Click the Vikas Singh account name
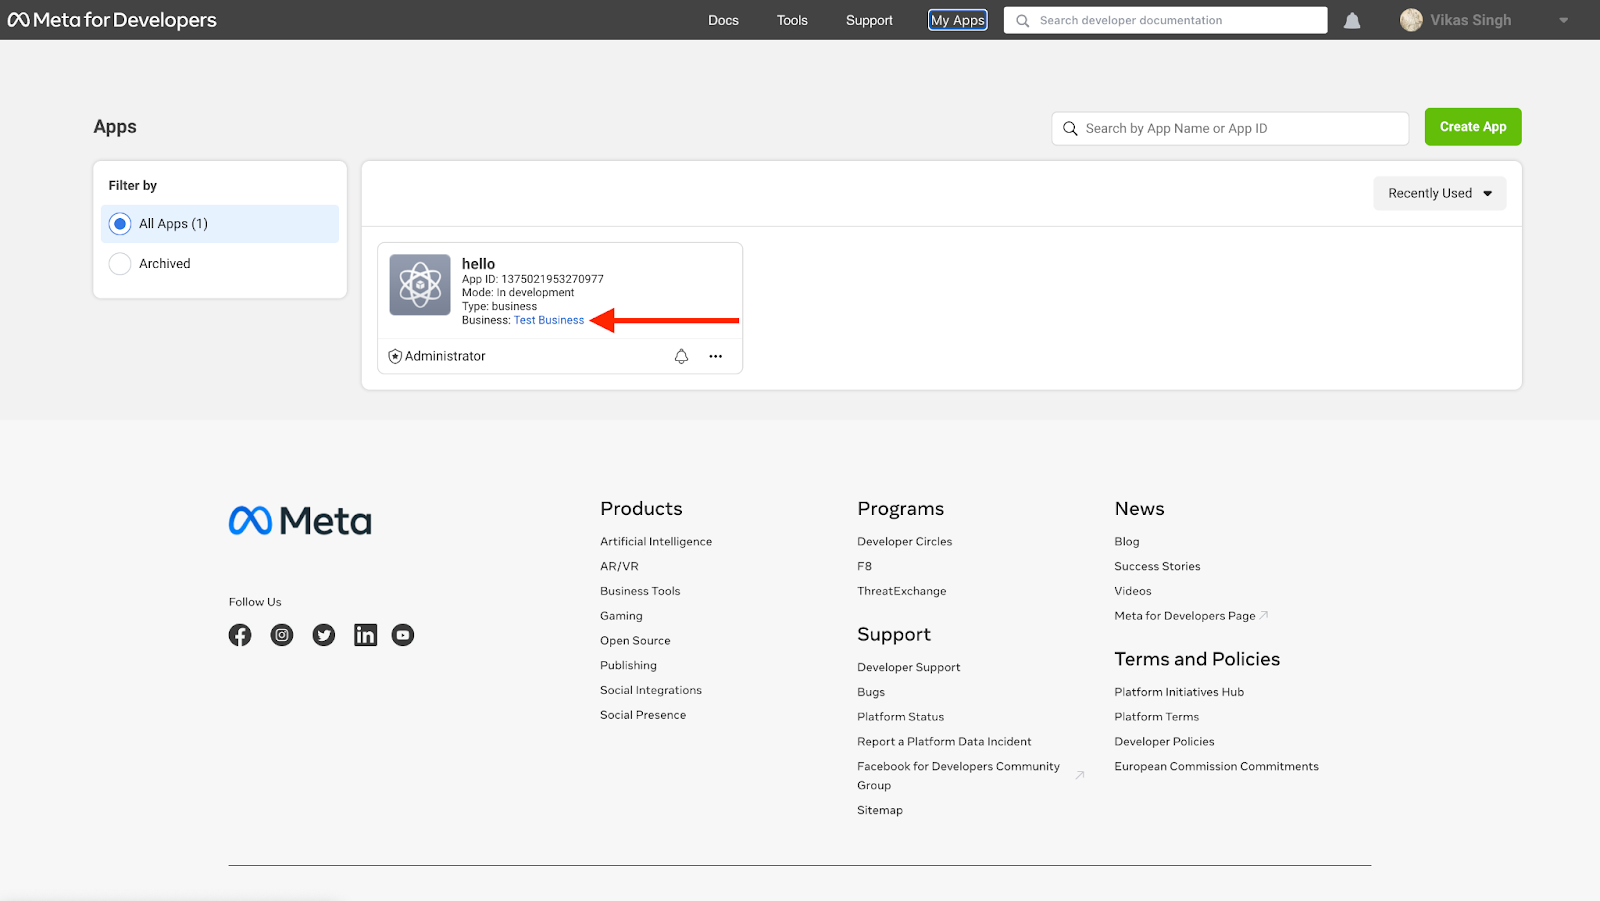This screenshot has height=901, width=1600. 1470,20
